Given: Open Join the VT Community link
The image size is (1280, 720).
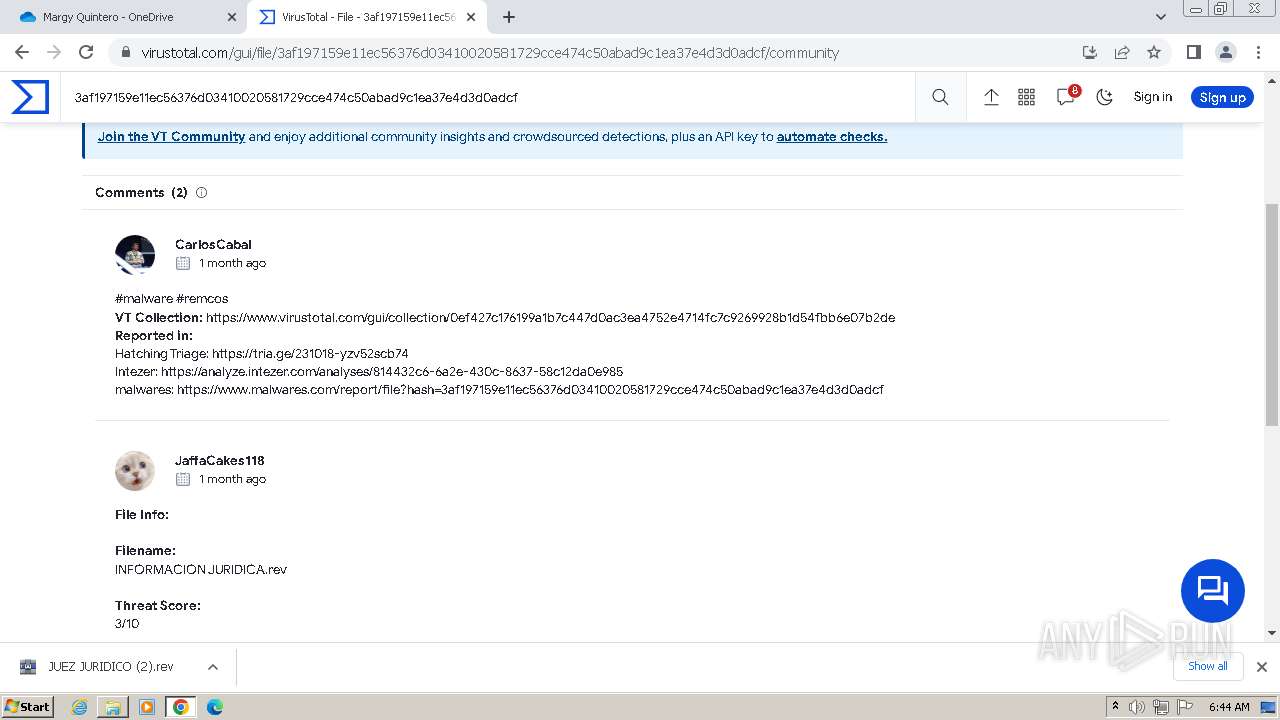Looking at the screenshot, I should click(171, 137).
